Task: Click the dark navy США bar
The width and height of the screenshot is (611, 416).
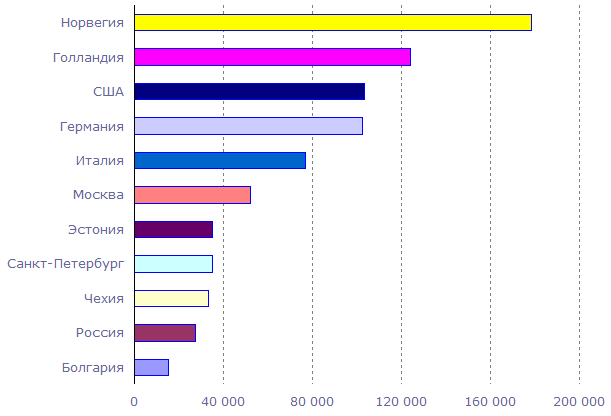Action: click(250, 91)
